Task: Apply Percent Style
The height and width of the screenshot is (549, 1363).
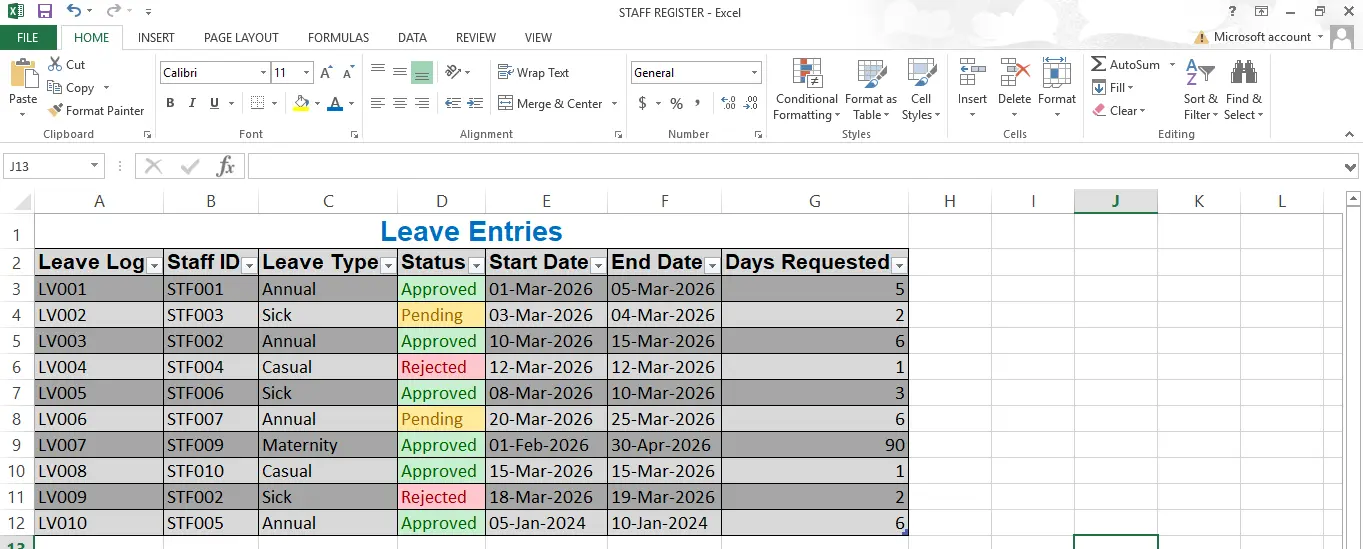Action: (x=677, y=103)
